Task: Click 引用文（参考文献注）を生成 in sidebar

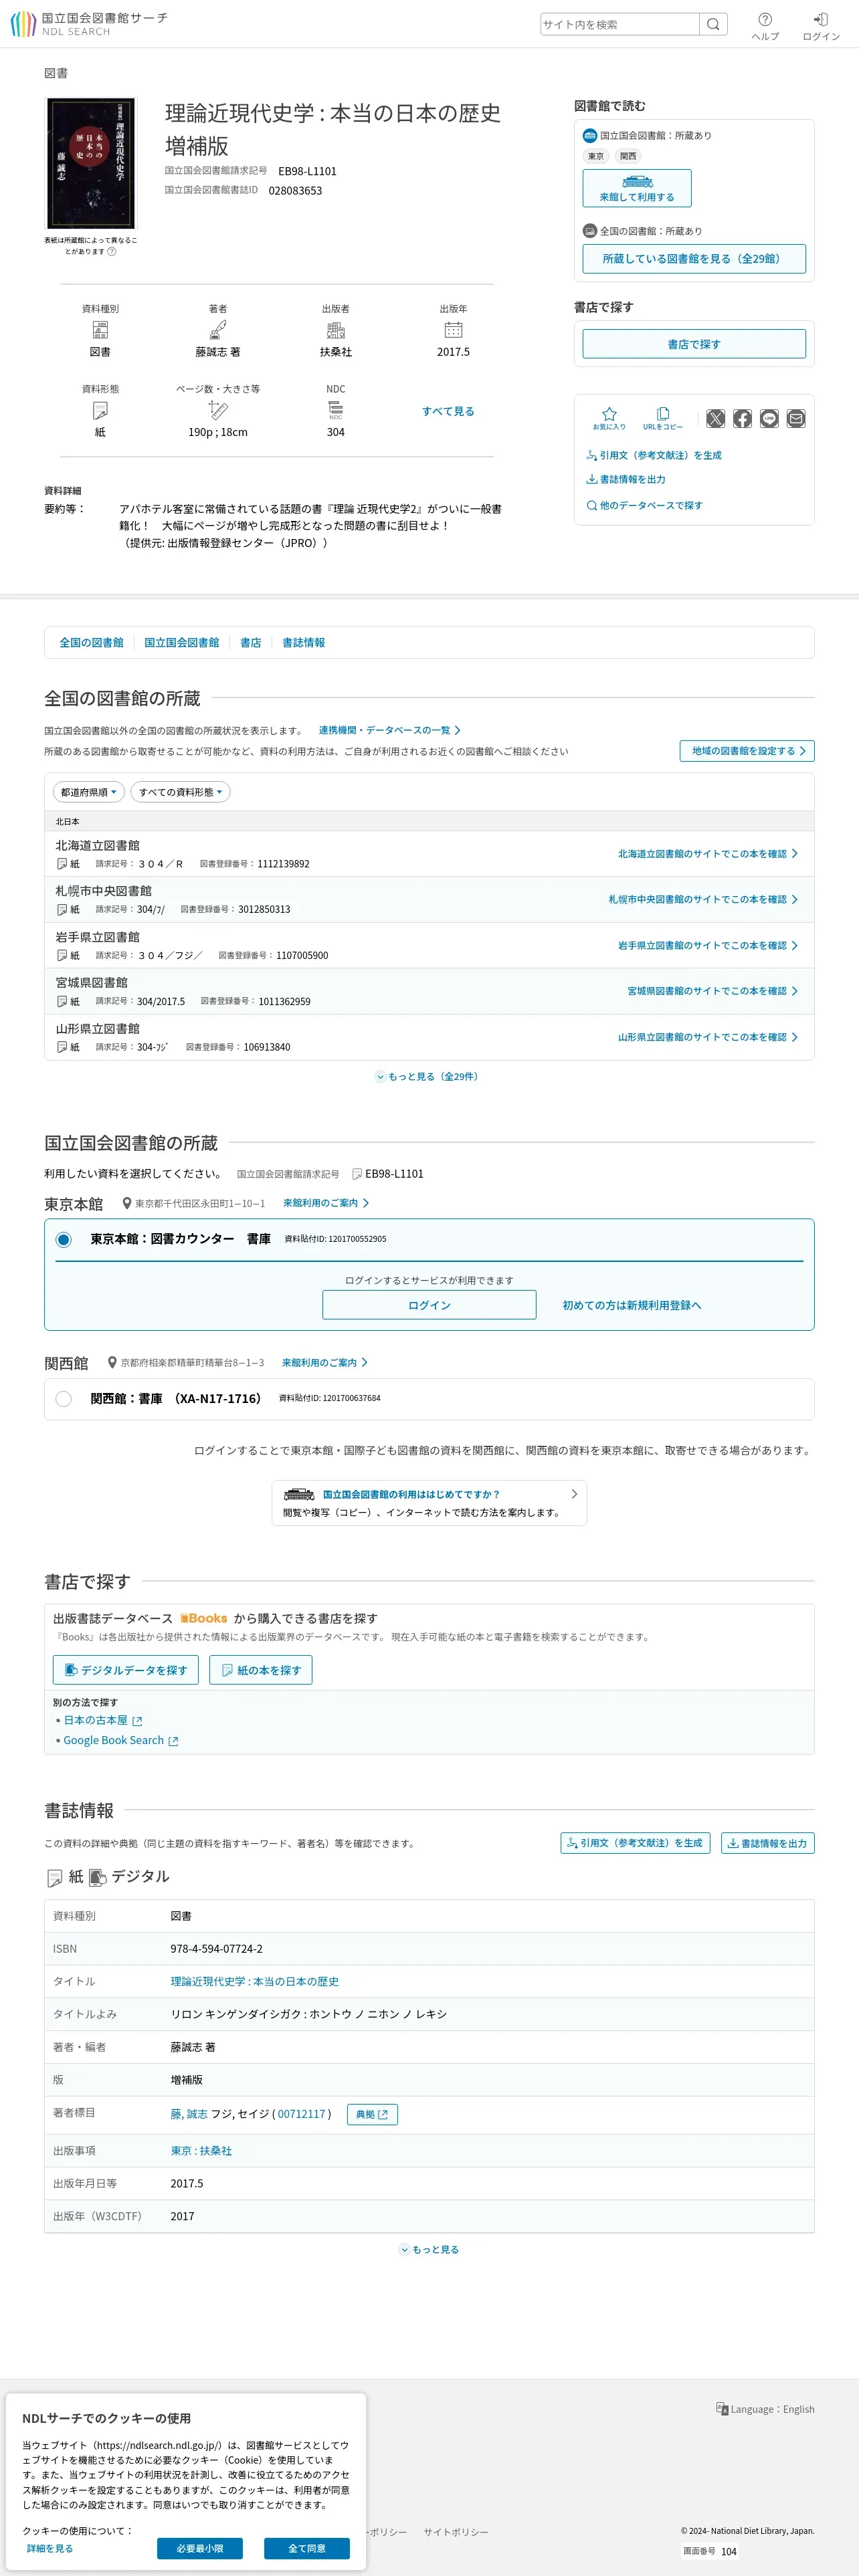Action: coord(654,455)
